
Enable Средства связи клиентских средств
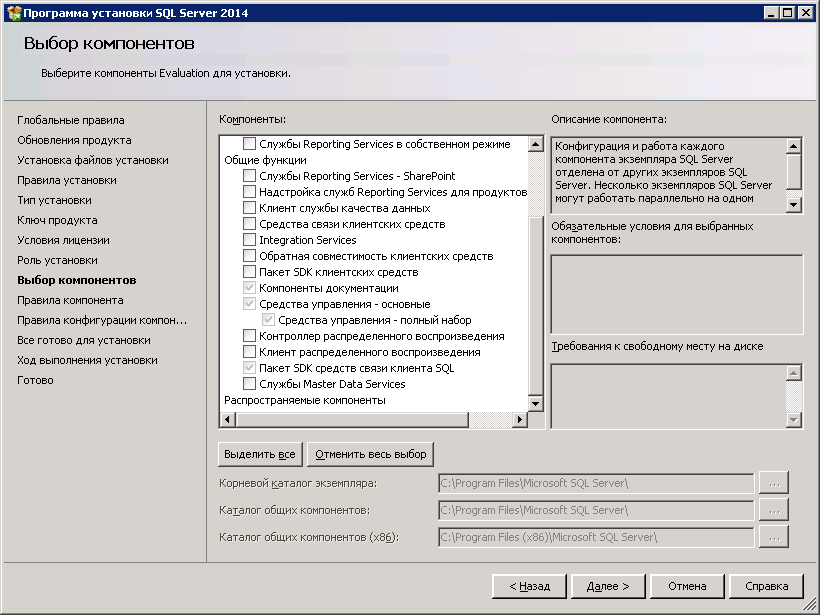coord(249,224)
